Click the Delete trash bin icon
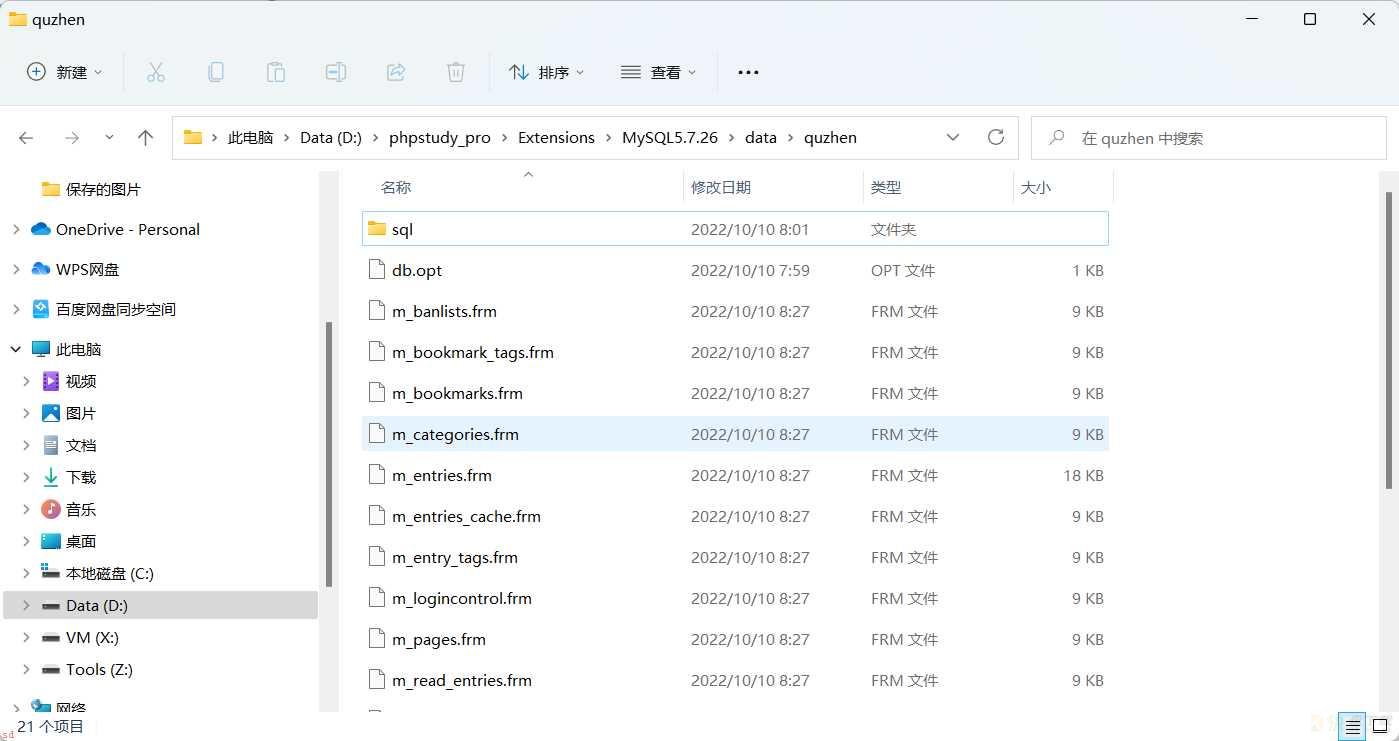This screenshot has width=1399, height=741. [456, 72]
